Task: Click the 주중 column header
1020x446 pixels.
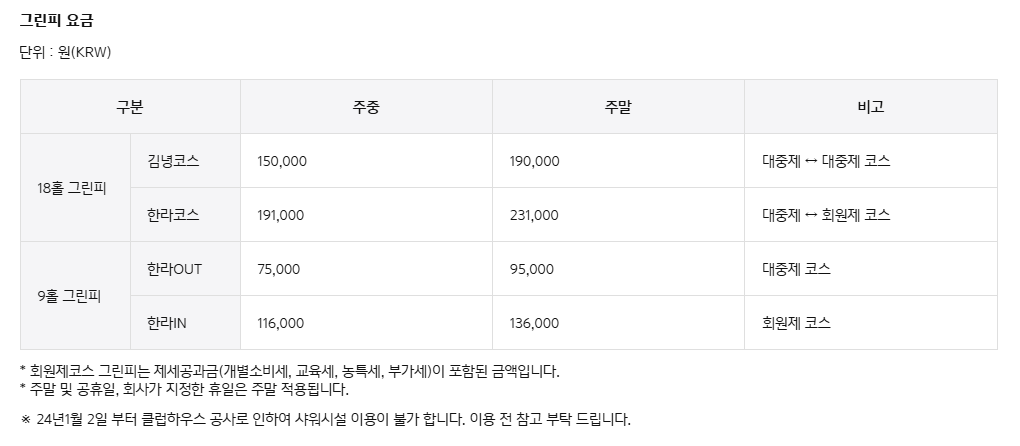Action: pos(366,107)
